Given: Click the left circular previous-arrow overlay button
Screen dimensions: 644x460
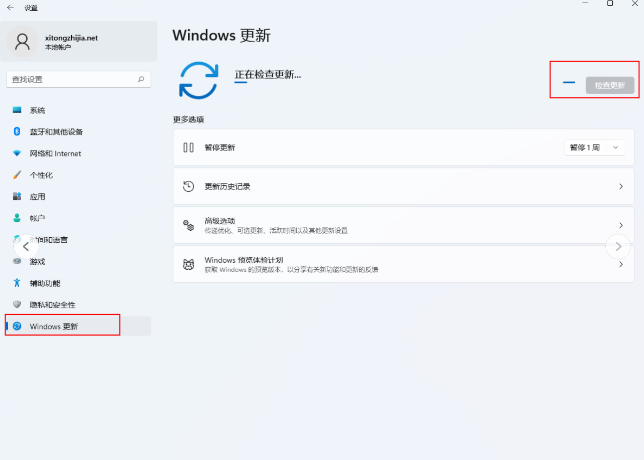Looking at the screenshot, I should click(x=25, y=245).
